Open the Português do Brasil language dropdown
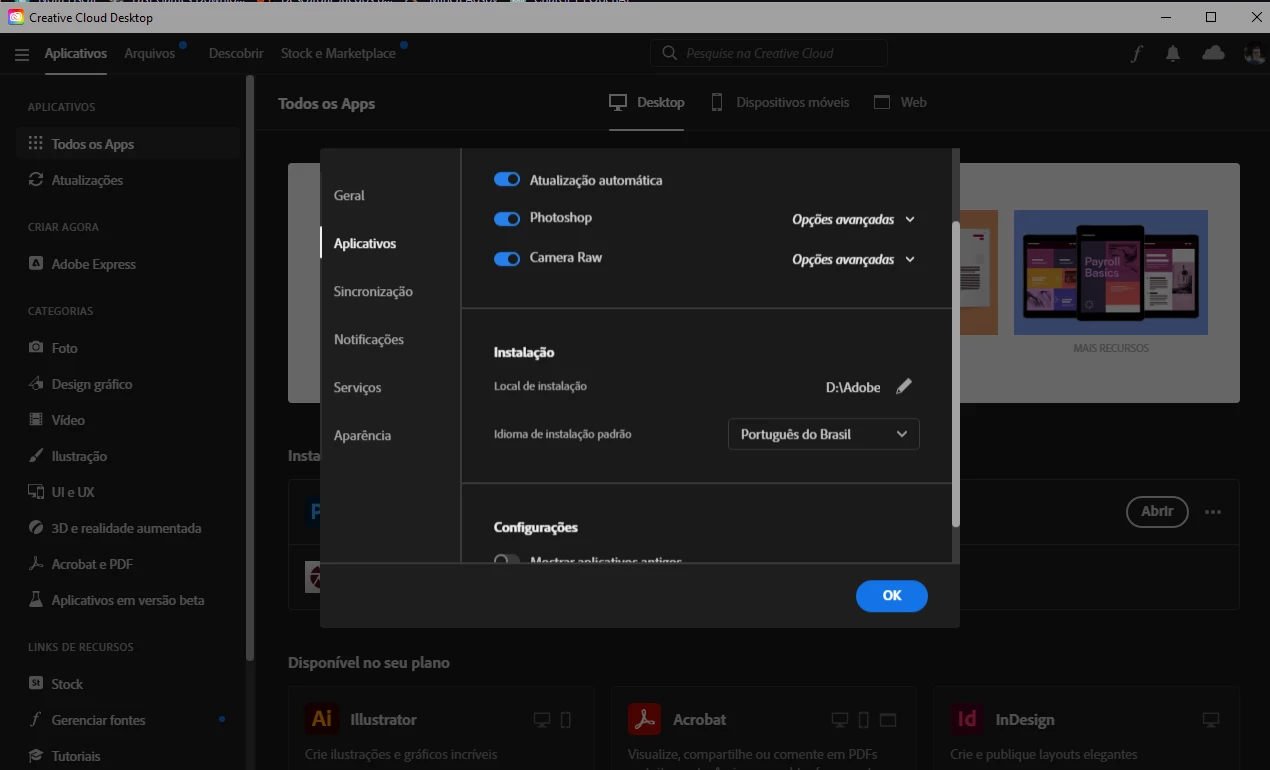Screen dimensions: 1270x770 pos(824,434)
